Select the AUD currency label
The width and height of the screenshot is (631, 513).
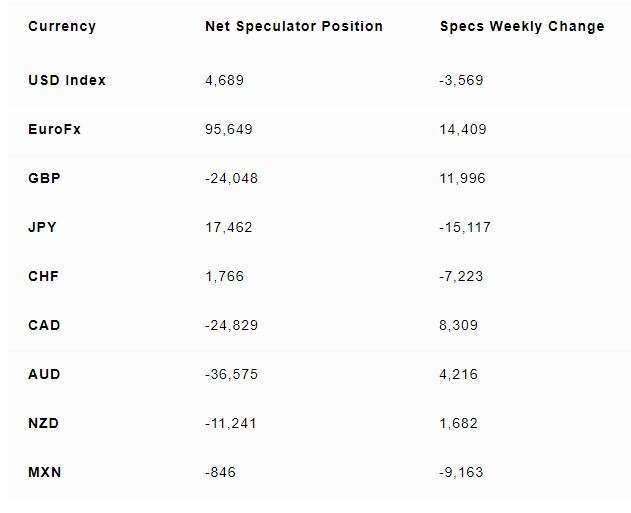pyautogui.click(x=44, y=374)
